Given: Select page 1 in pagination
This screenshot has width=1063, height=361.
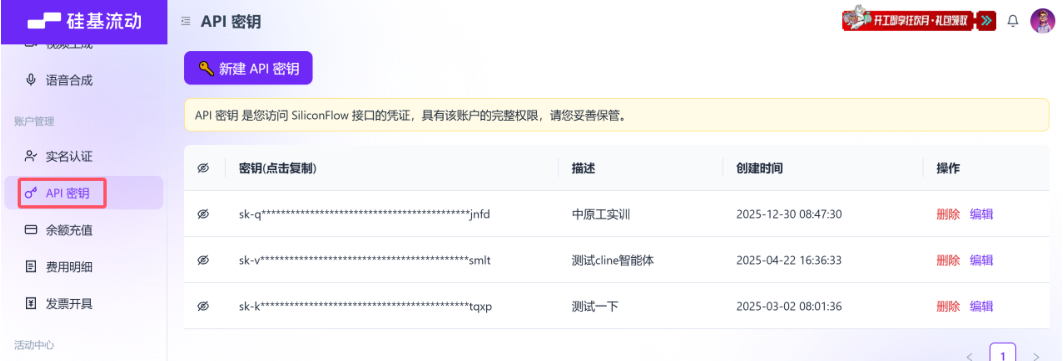Looking at the screenshot, I should click(1003, 353).
